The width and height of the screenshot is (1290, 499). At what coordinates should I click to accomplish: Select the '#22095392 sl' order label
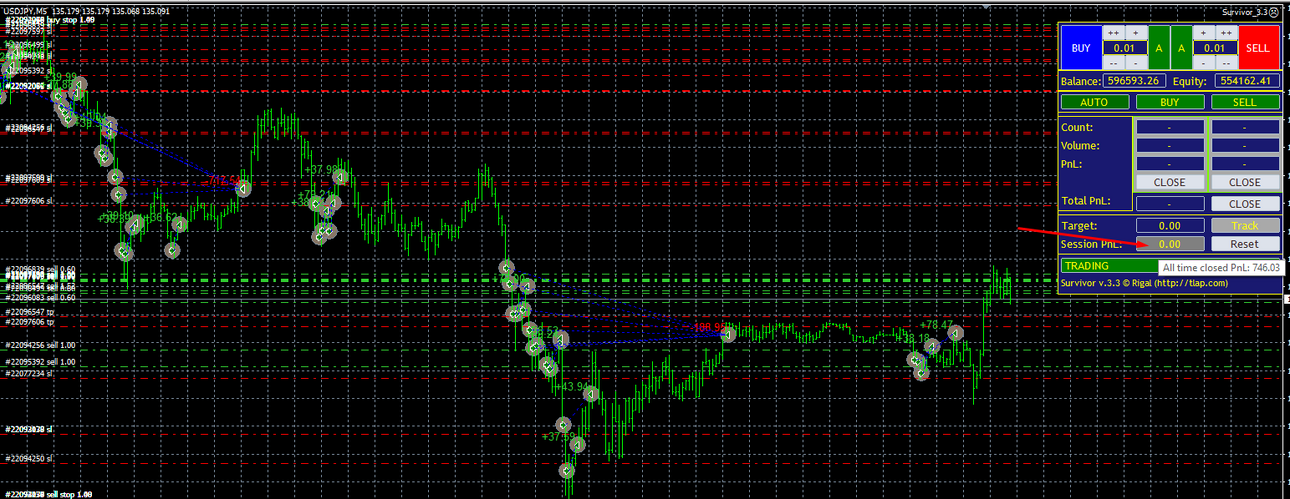point(29,71)
